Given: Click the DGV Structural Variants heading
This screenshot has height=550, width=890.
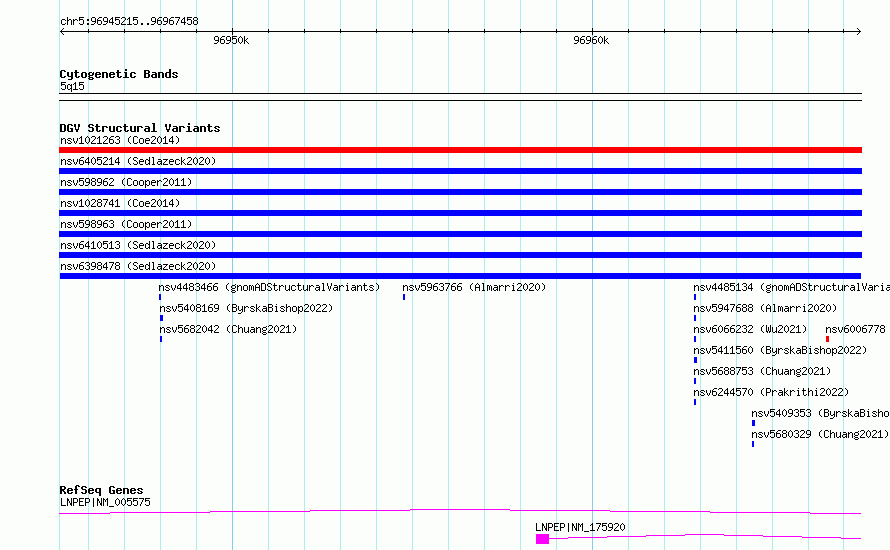Looking at the screenshot, I should tap(140, 128).
